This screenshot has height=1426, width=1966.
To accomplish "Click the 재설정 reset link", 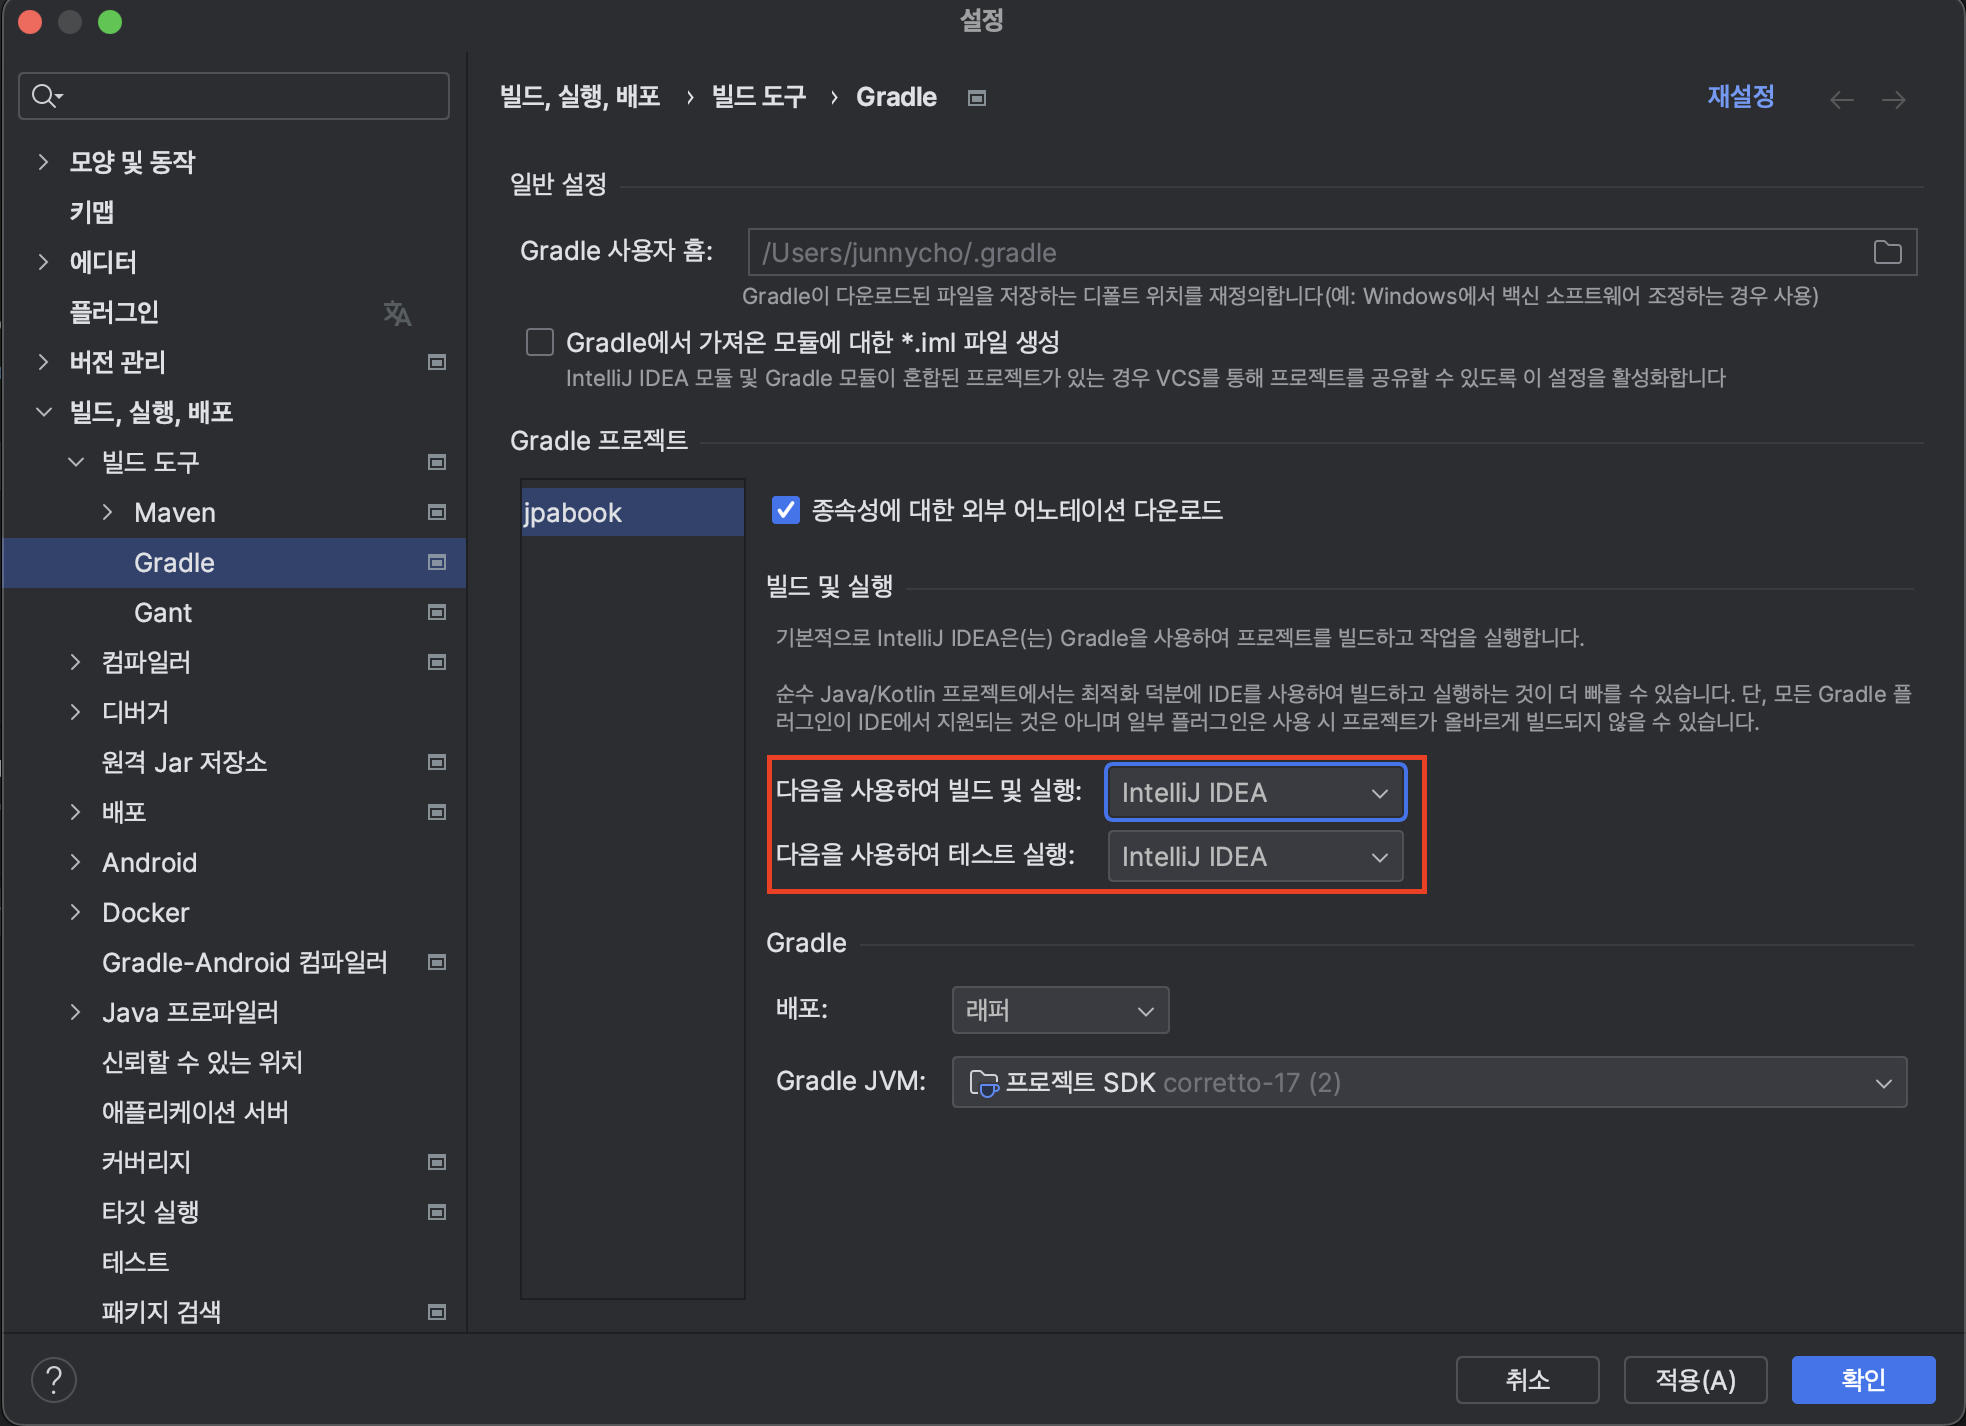I will pos(1740,97).
